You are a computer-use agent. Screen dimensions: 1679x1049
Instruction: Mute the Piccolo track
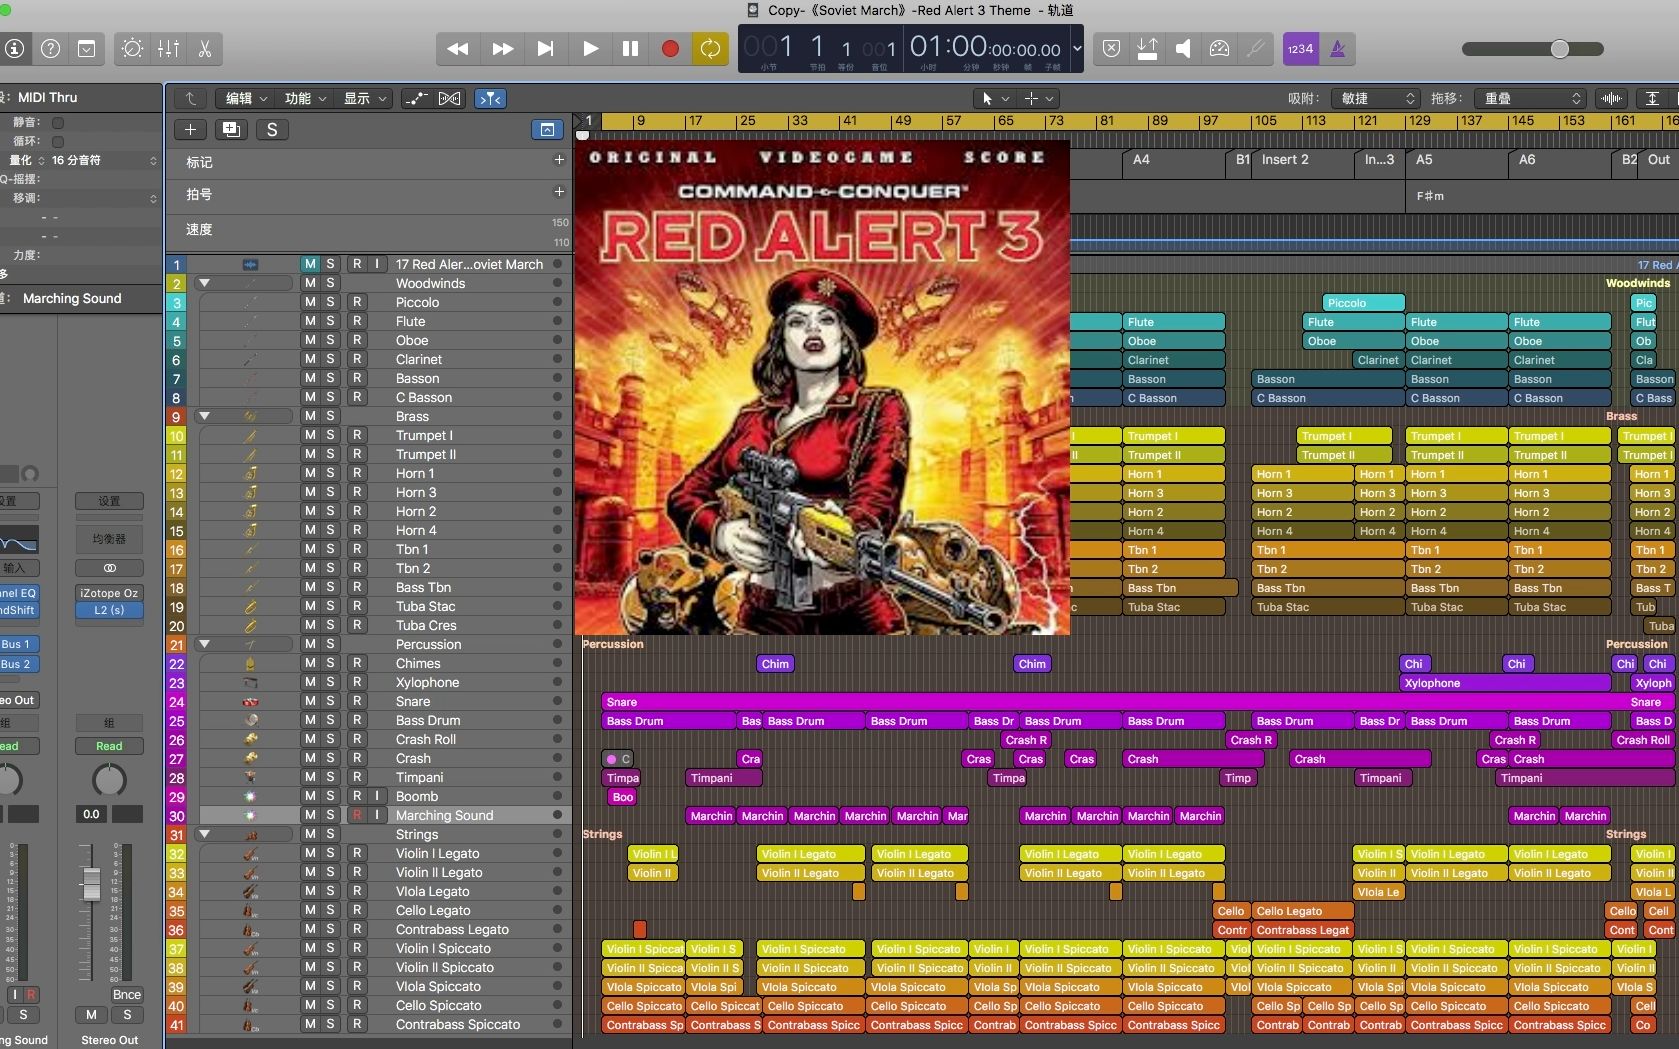310,302
